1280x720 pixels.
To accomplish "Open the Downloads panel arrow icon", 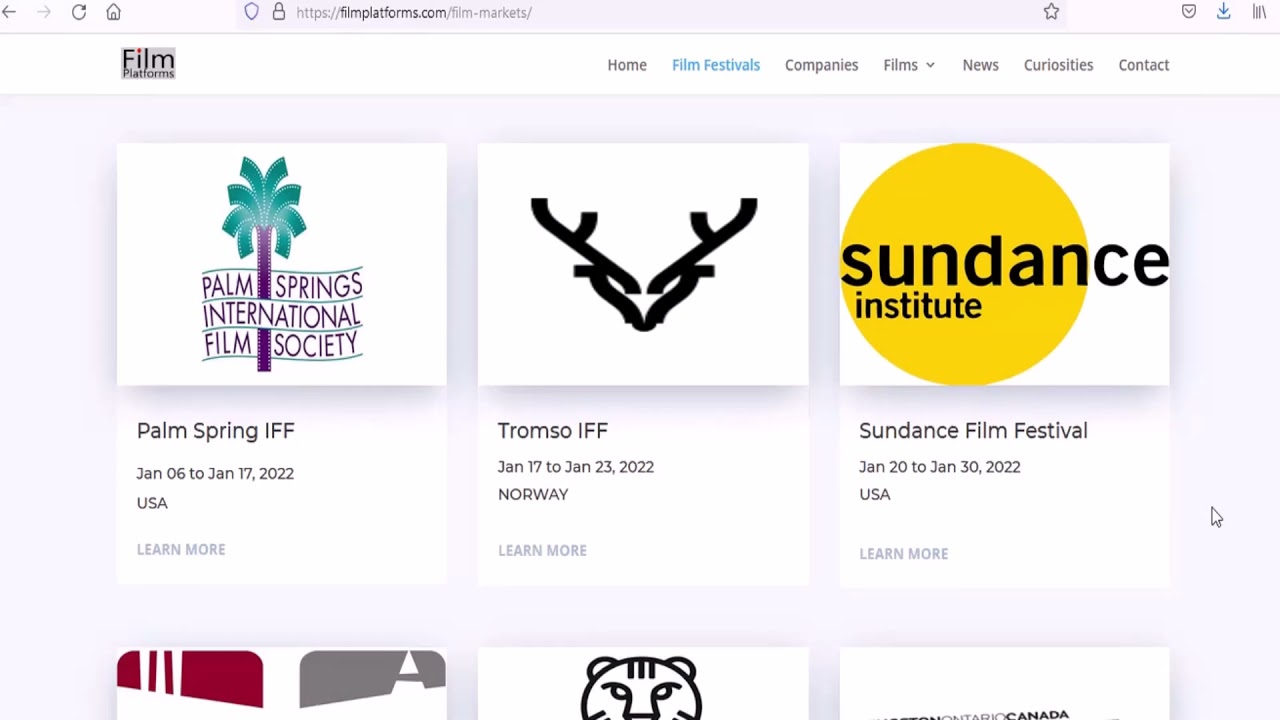I will (1223, 12).
